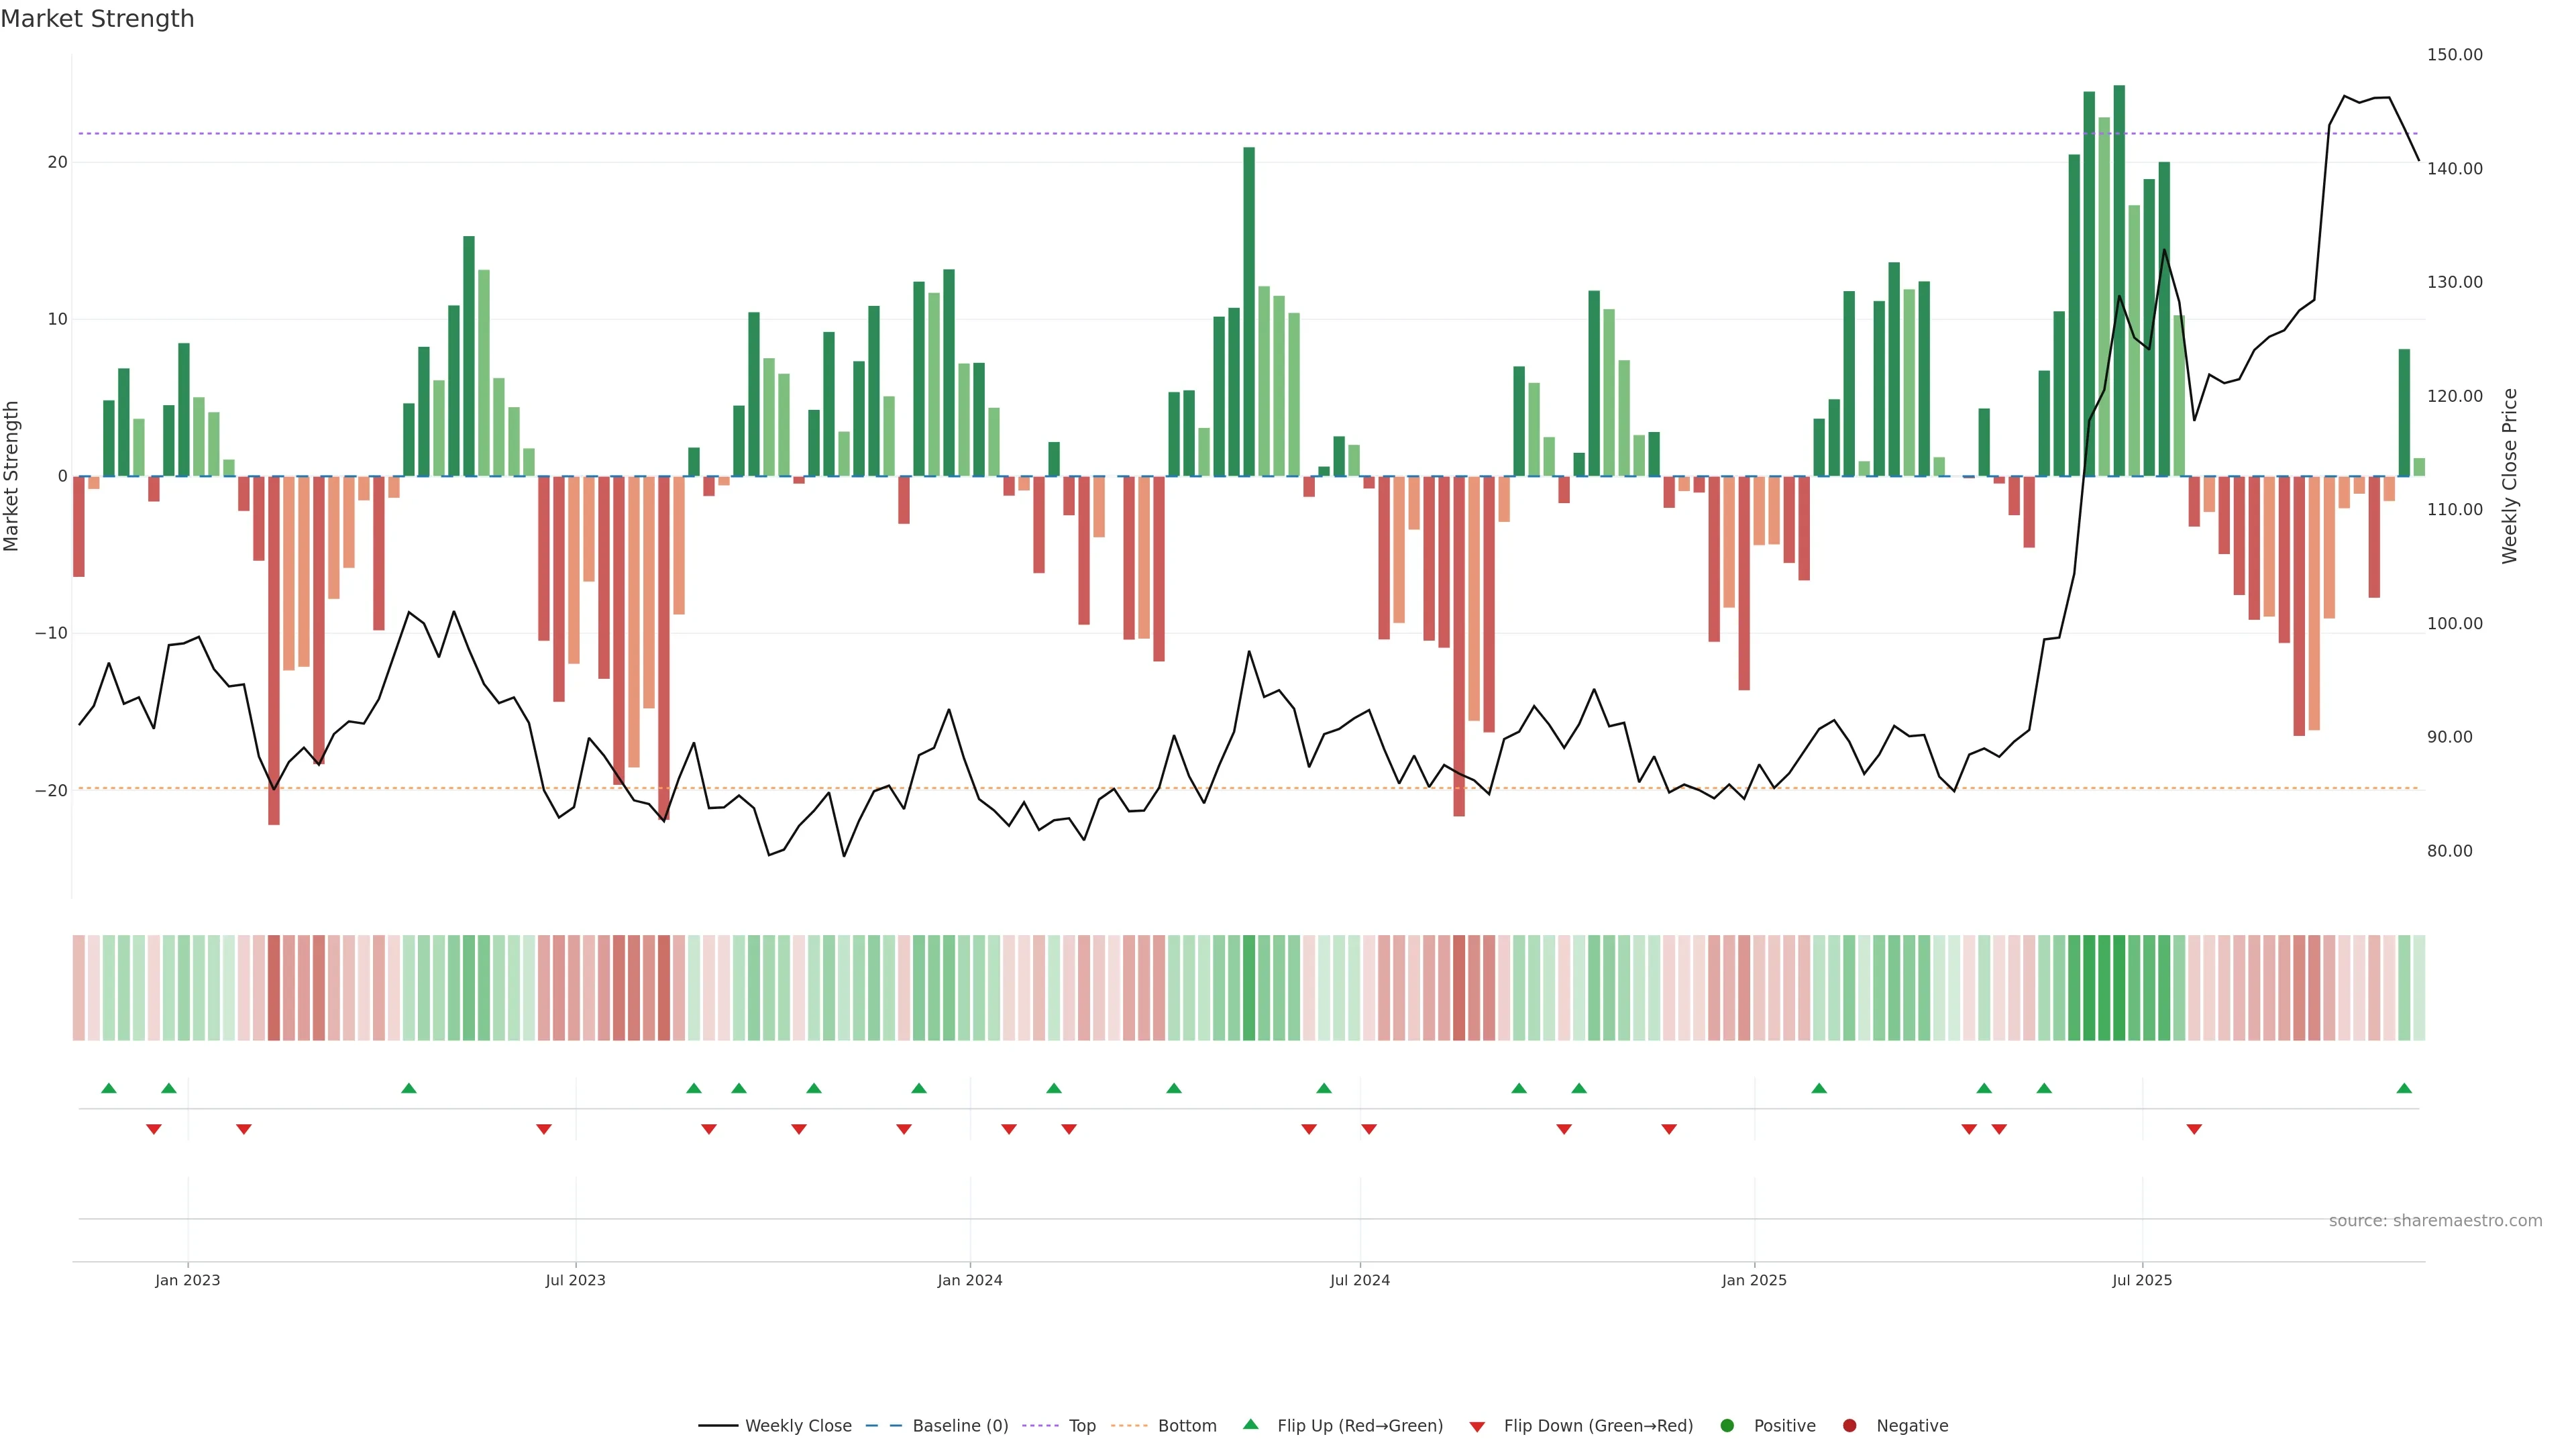
Task: Click the leftmost green flip-up triangle marker
Action: (x=109, y=1088)
